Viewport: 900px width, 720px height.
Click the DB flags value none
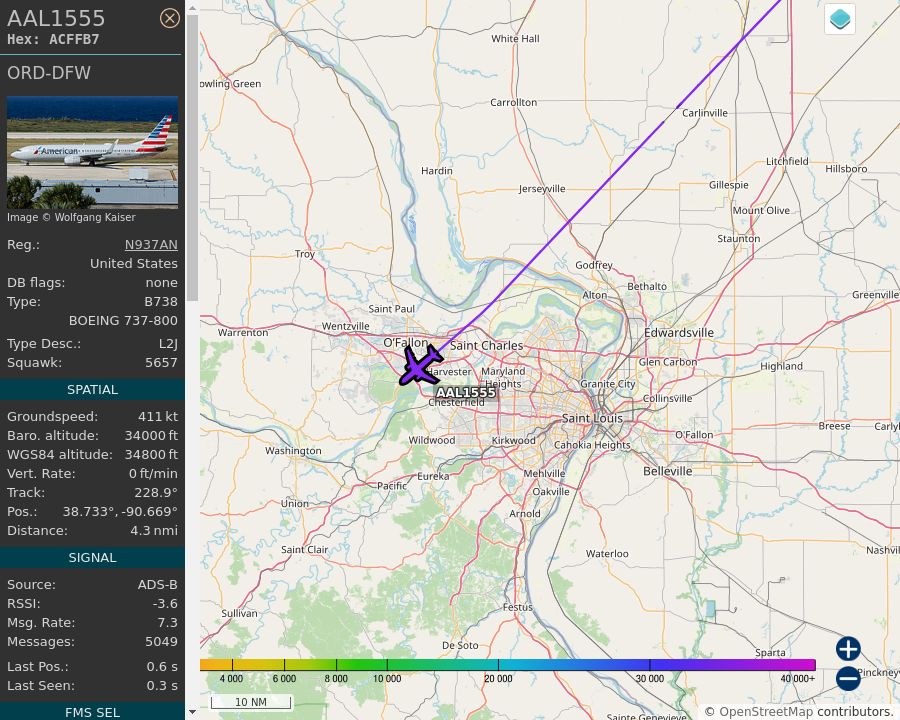(x=161, y=282)
